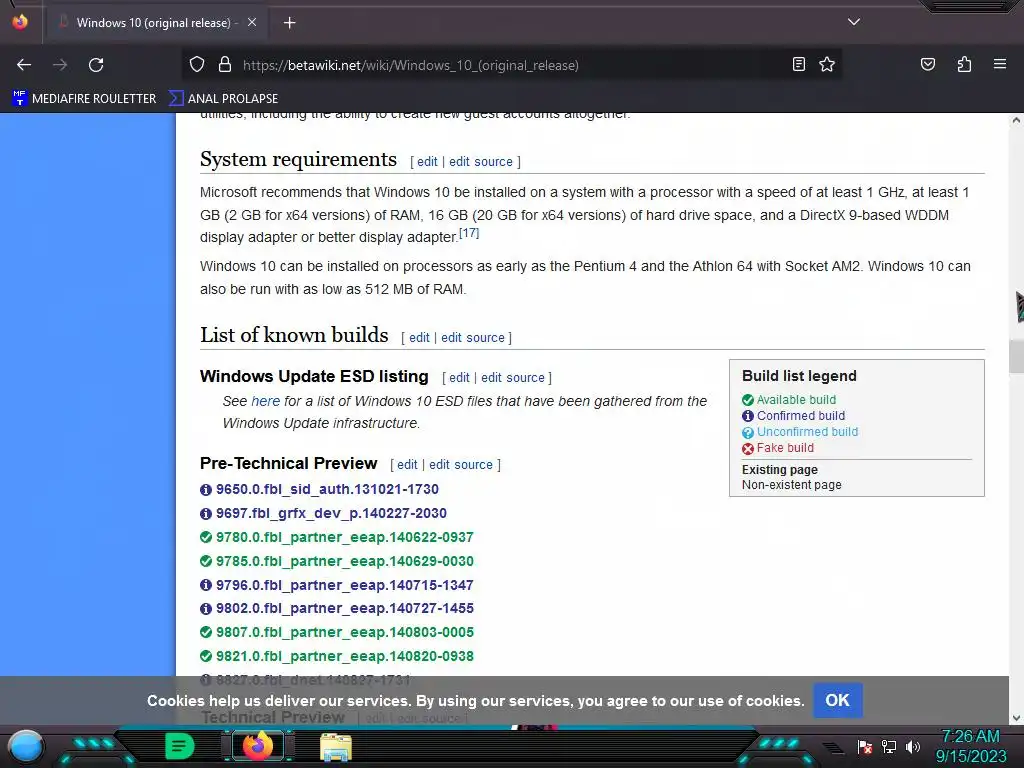Edit source of Pre-Technical Preview

(461, 464)
